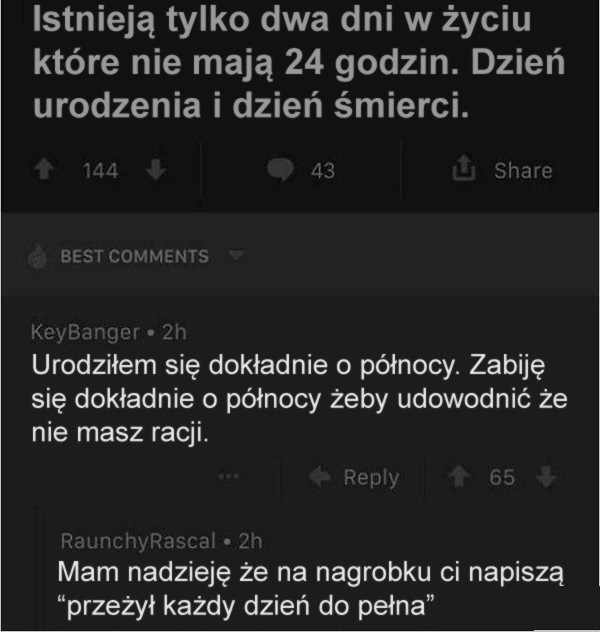Click the 43 comments count
The image size is (600, 632).
tap(322, 171)
